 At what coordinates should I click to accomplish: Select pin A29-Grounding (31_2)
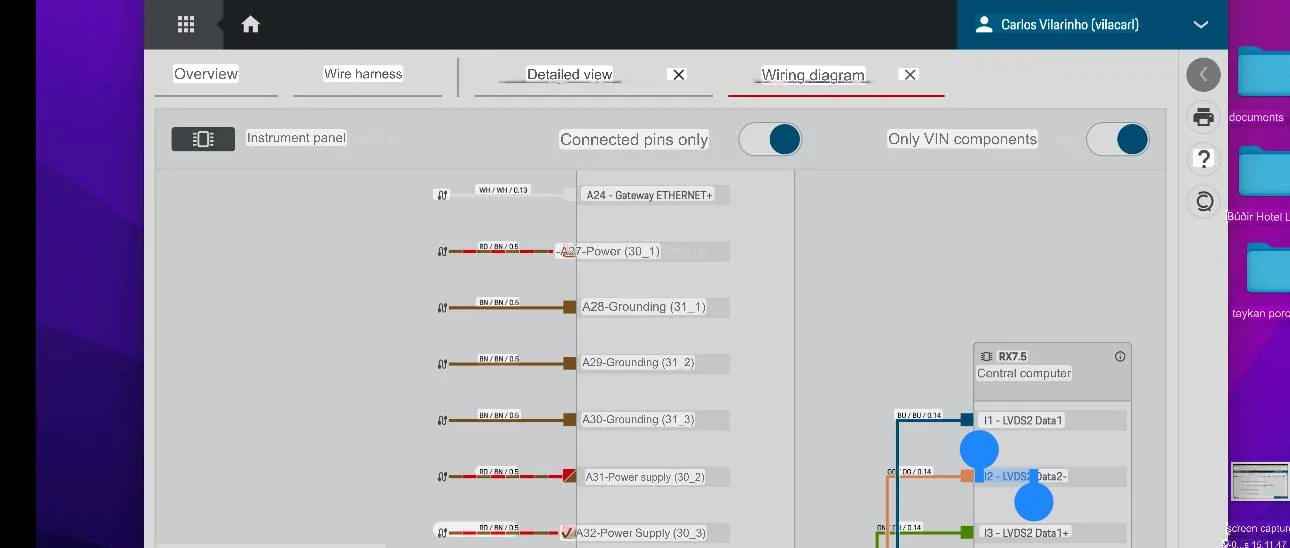pos(653,363)
